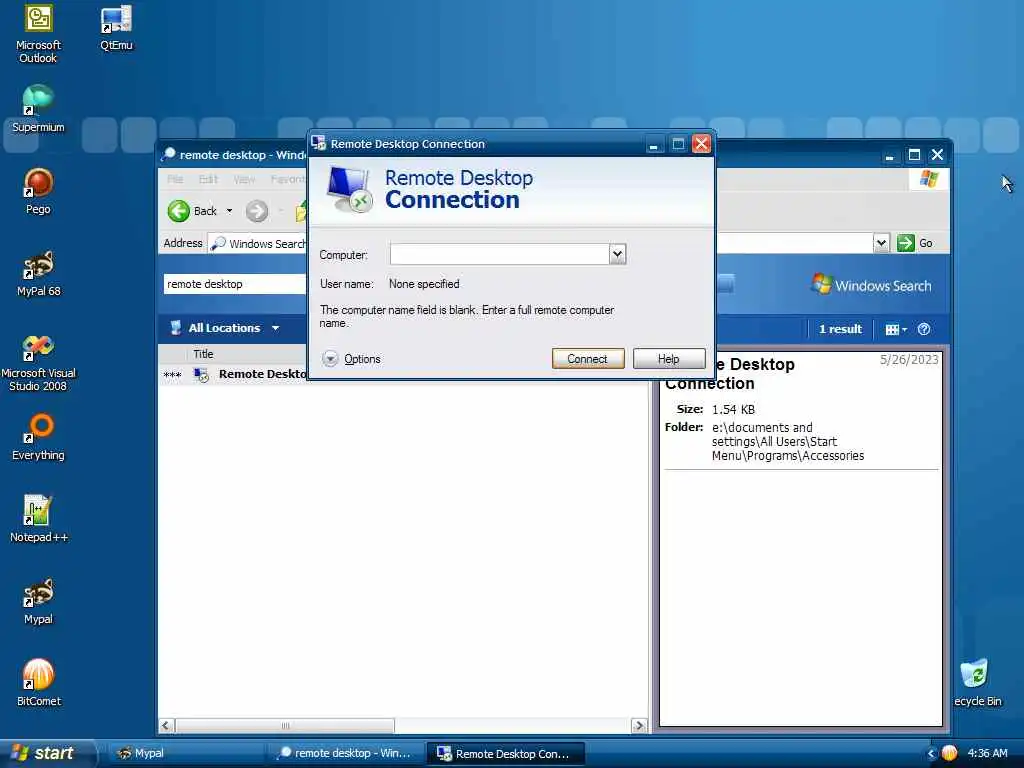1024x768 pixels.
Task: Click the green Go arrow button
Action: coord(906,243)
